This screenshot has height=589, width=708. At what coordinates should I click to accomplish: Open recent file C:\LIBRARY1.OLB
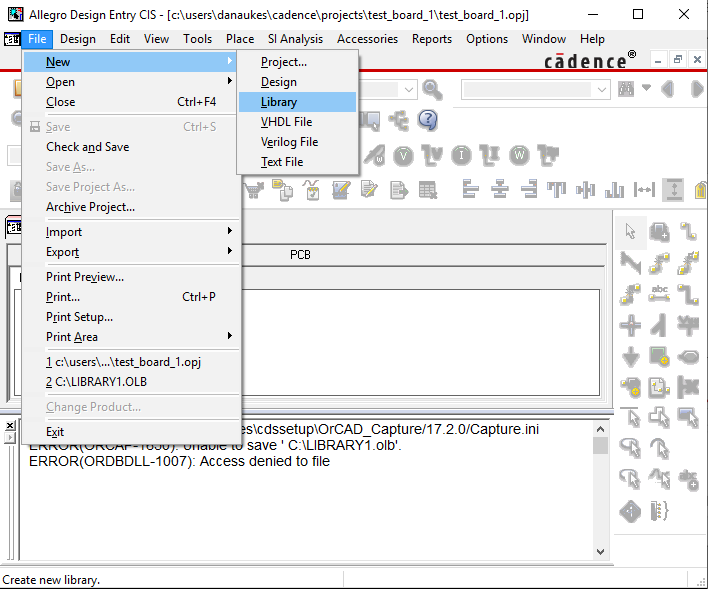[x=130, y=382]
